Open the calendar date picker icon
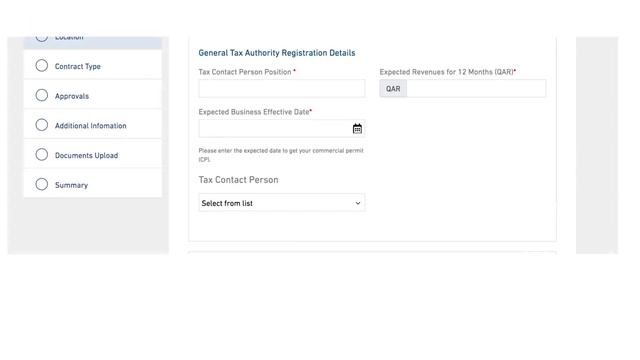Image resolution: width=640 pixels, height=360 pixels. tap(357, 129)
